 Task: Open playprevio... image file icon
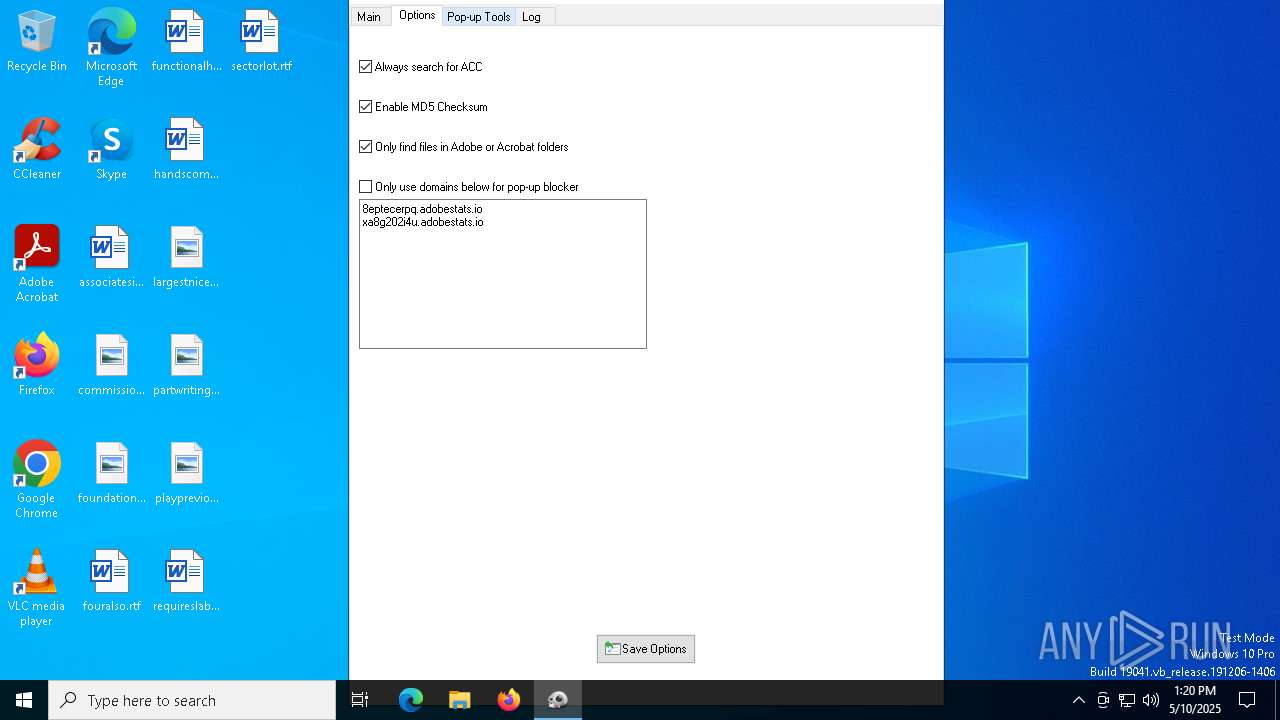[x=186, y=474]
